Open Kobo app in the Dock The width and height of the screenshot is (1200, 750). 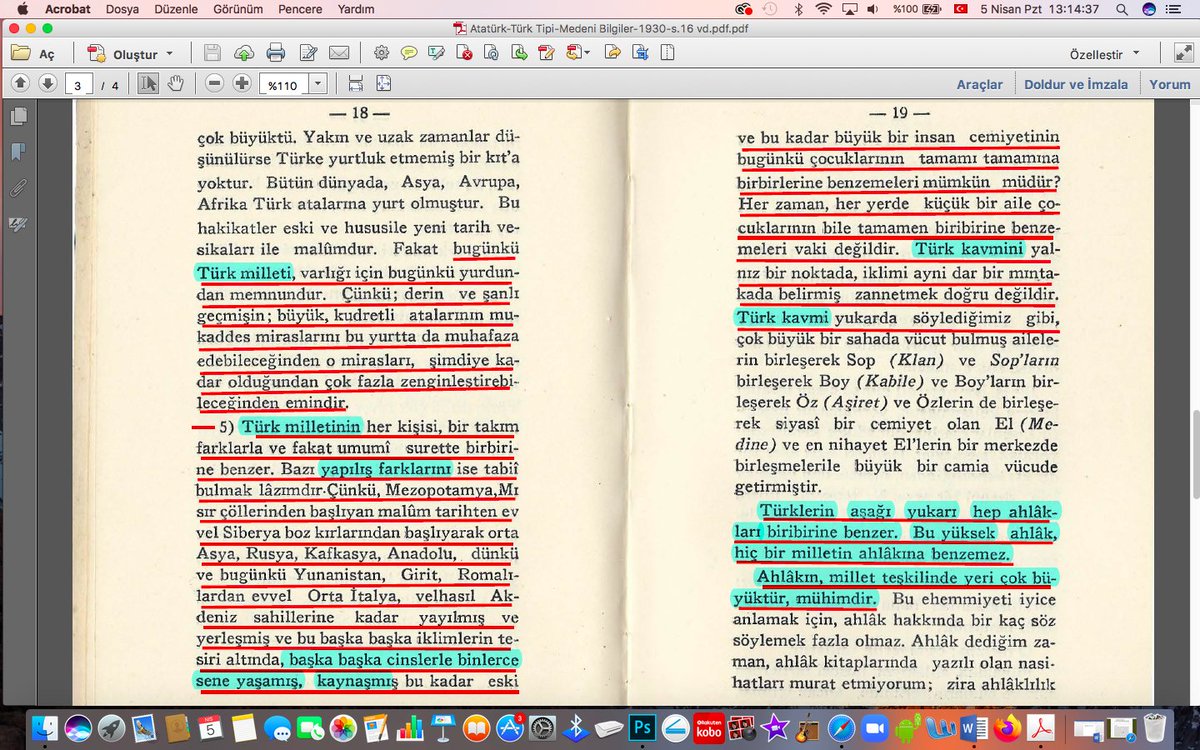tap(708, 728)
